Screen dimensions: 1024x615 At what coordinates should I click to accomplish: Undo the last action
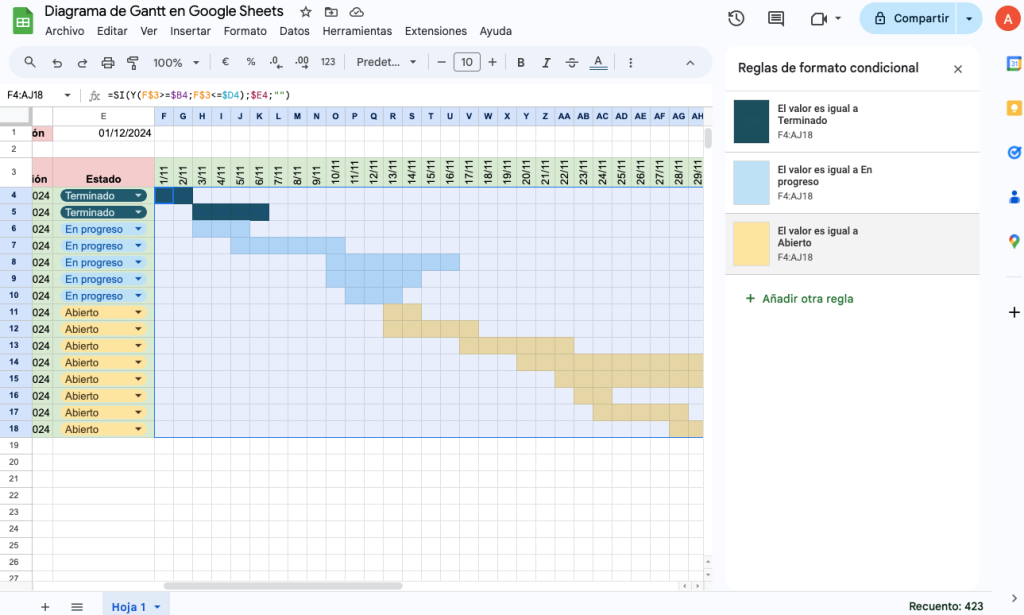[57, 62]
